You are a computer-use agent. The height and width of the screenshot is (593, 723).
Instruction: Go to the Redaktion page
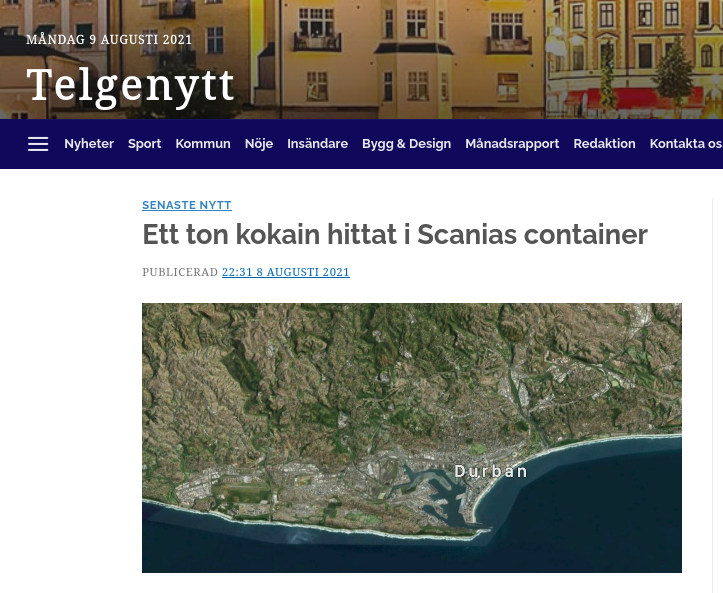click(604, 144)
